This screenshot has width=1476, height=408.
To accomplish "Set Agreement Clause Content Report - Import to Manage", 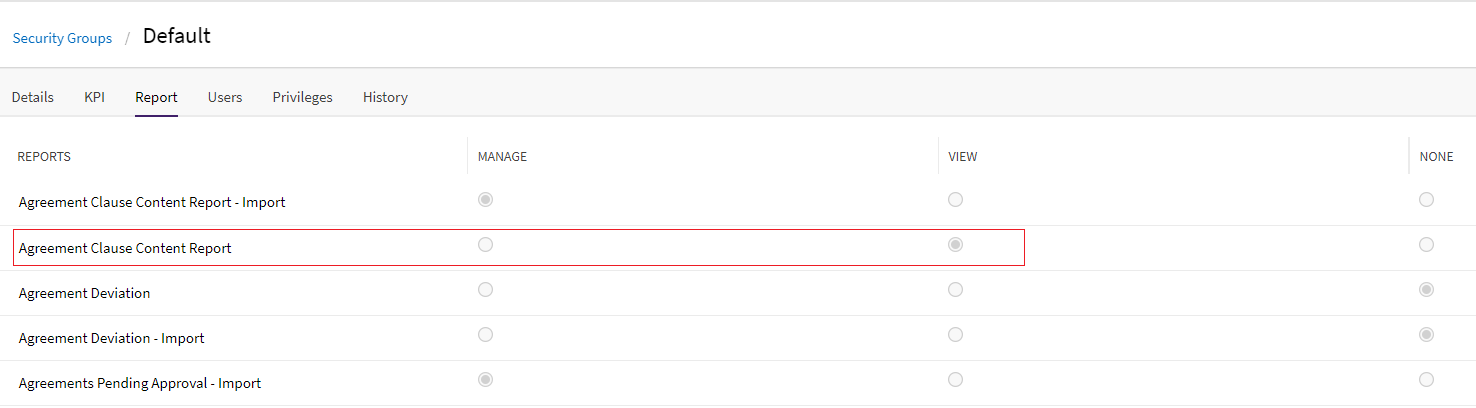I will pyautogui.click(x=485, y=200).
